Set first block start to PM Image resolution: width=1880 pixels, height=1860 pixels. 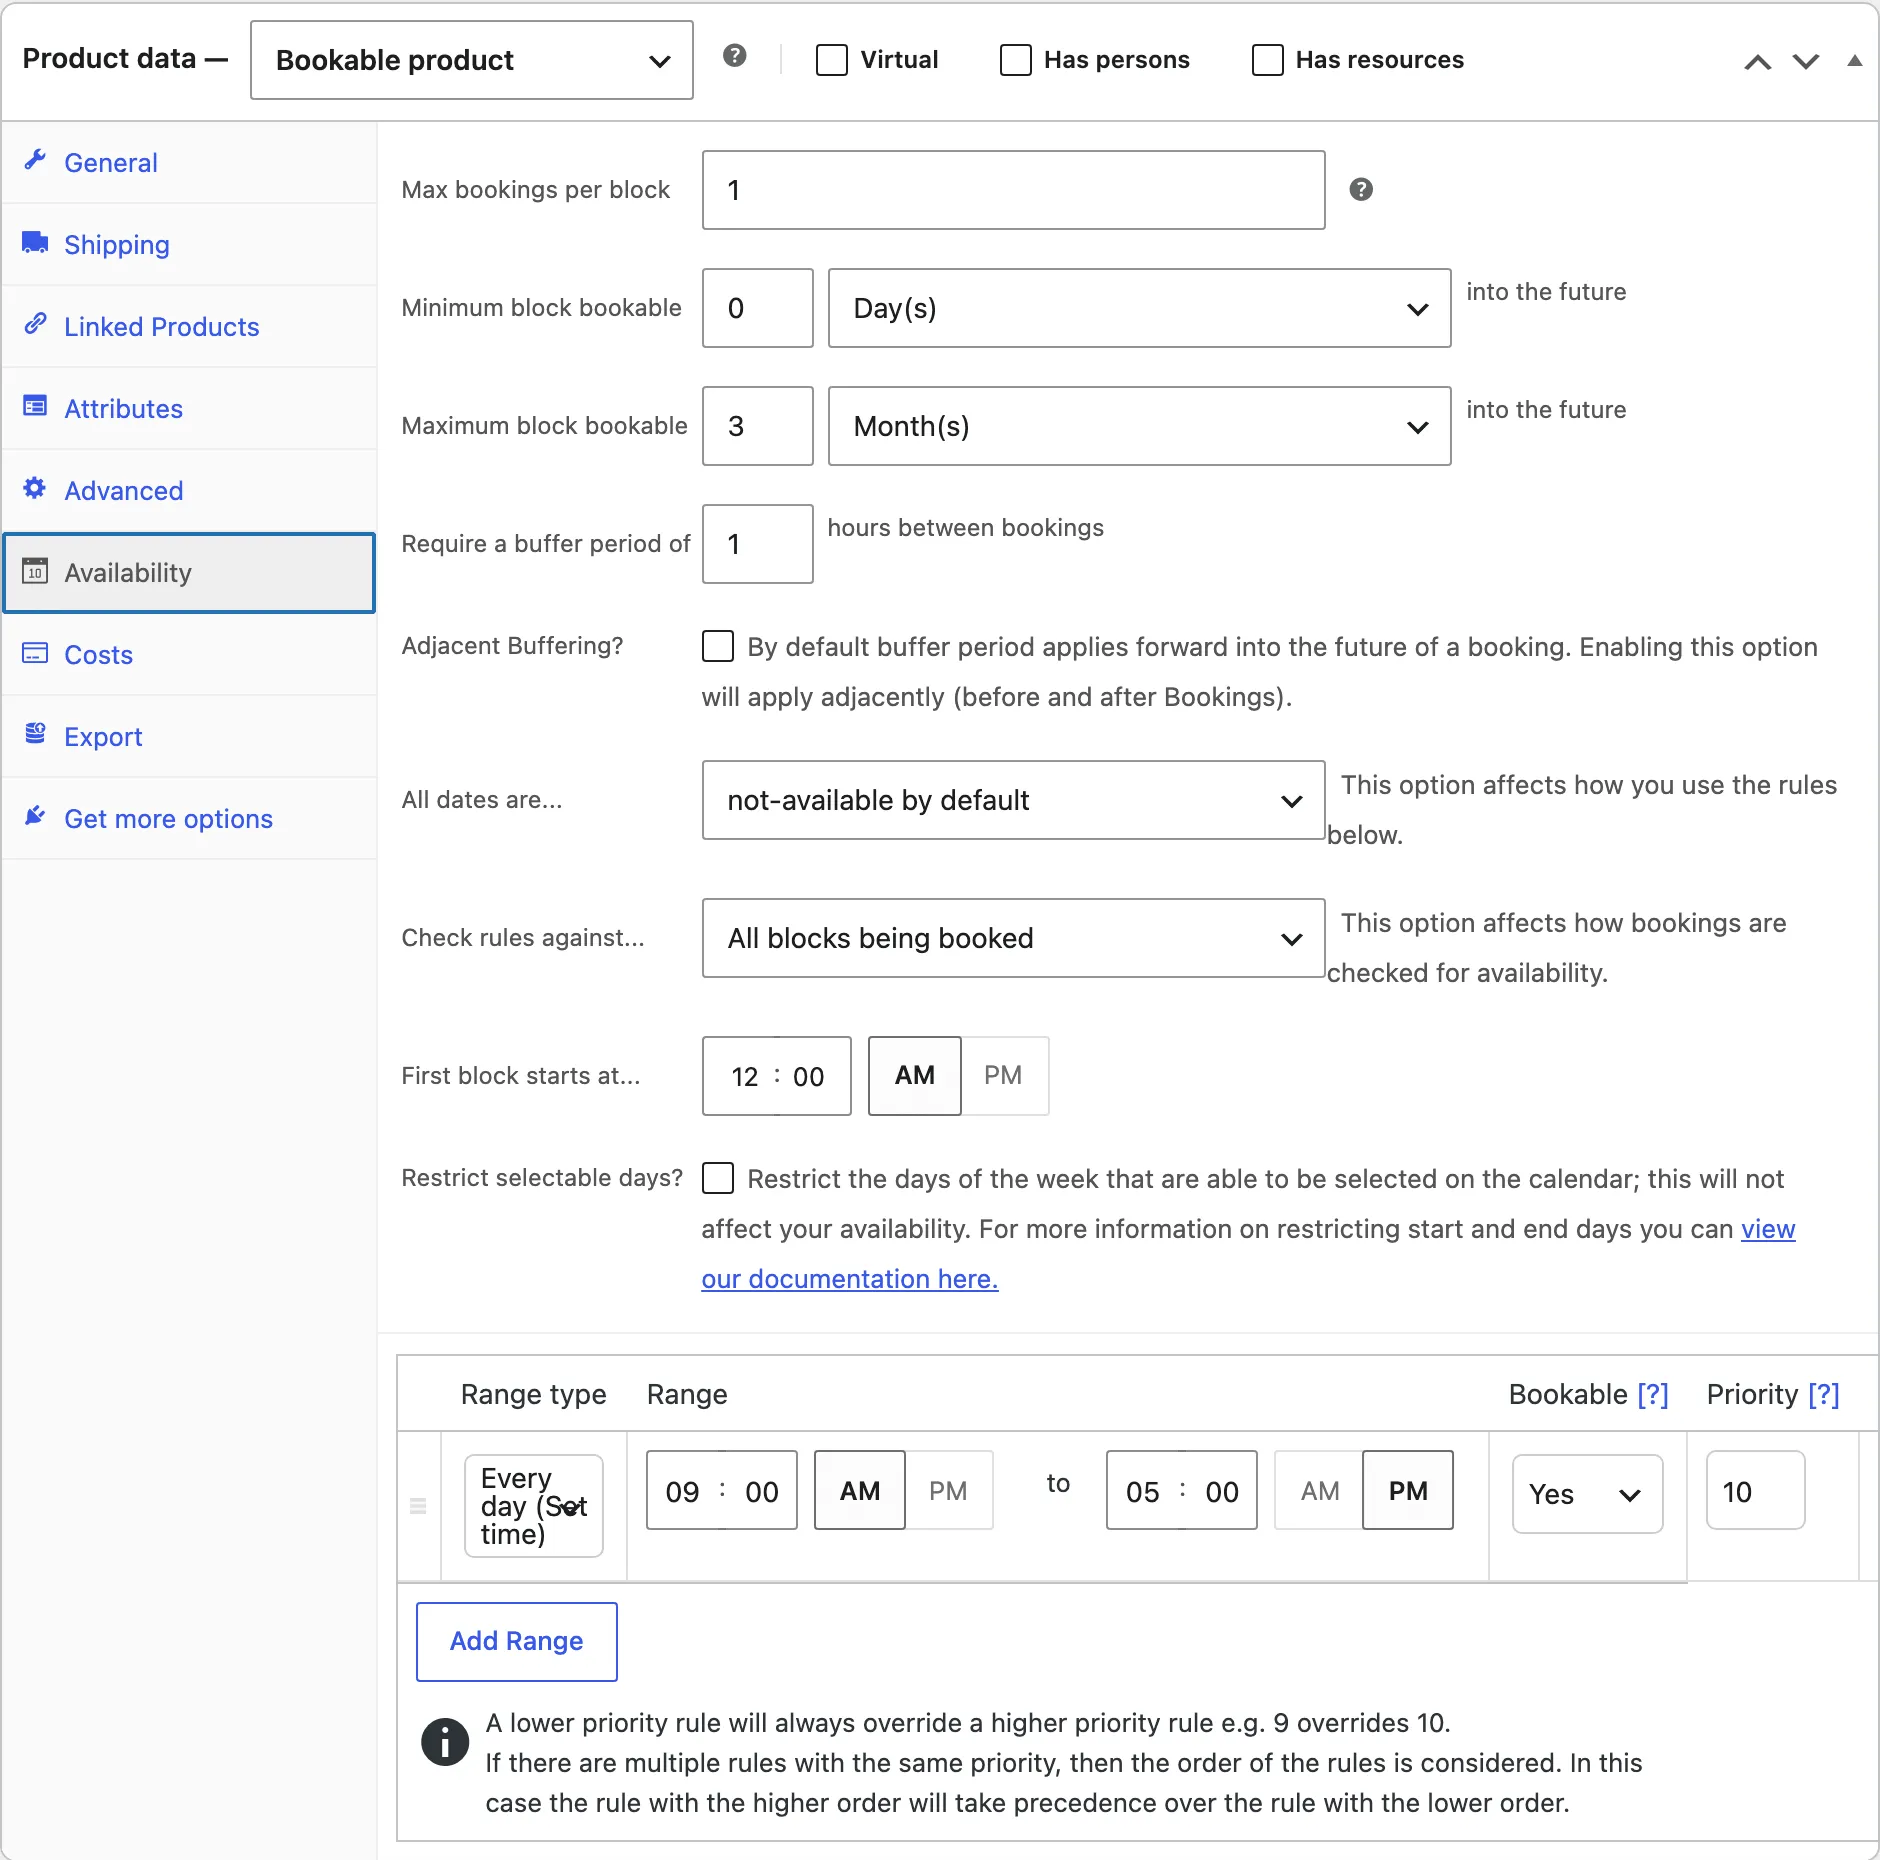tap(1003, 1076)
